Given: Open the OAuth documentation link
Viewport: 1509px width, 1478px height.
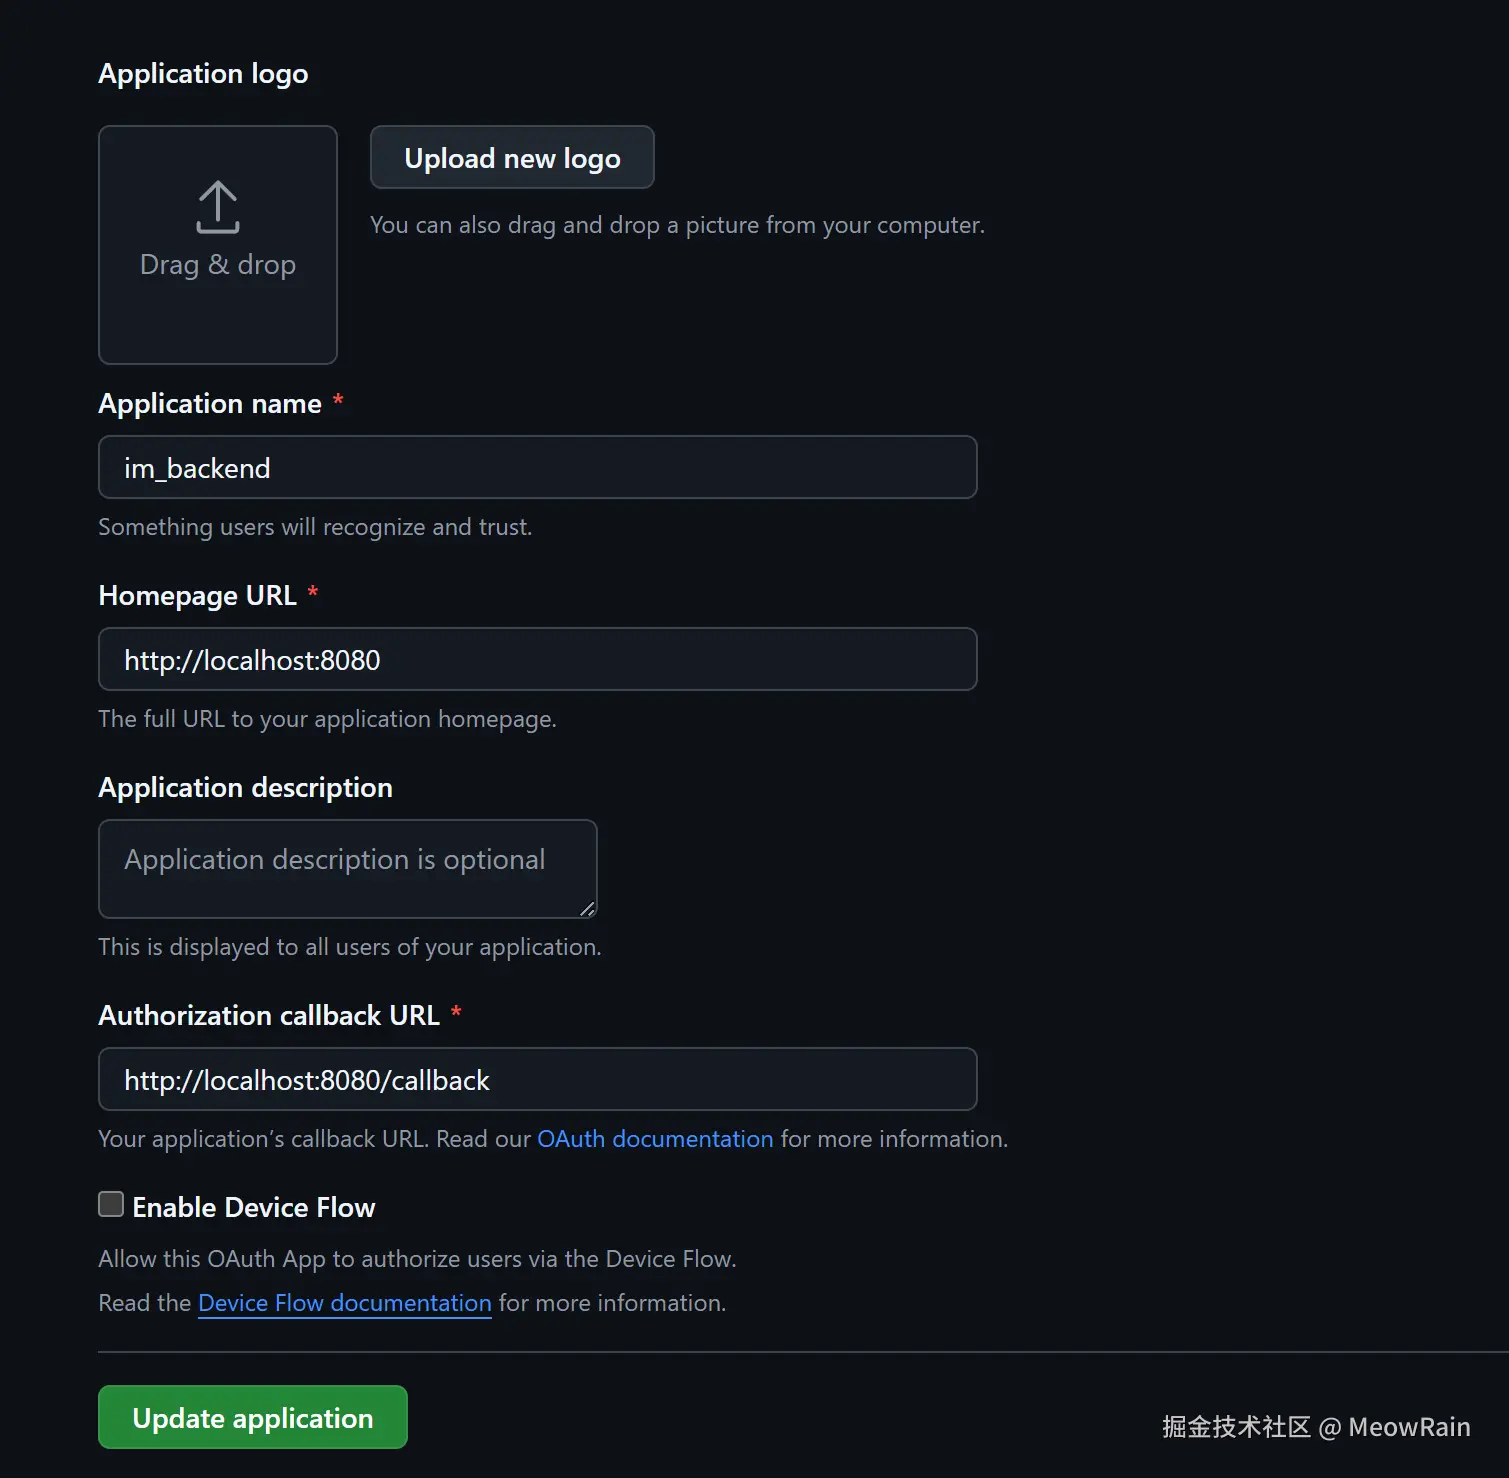Looking at the screenshot, I should [655, 1139].
